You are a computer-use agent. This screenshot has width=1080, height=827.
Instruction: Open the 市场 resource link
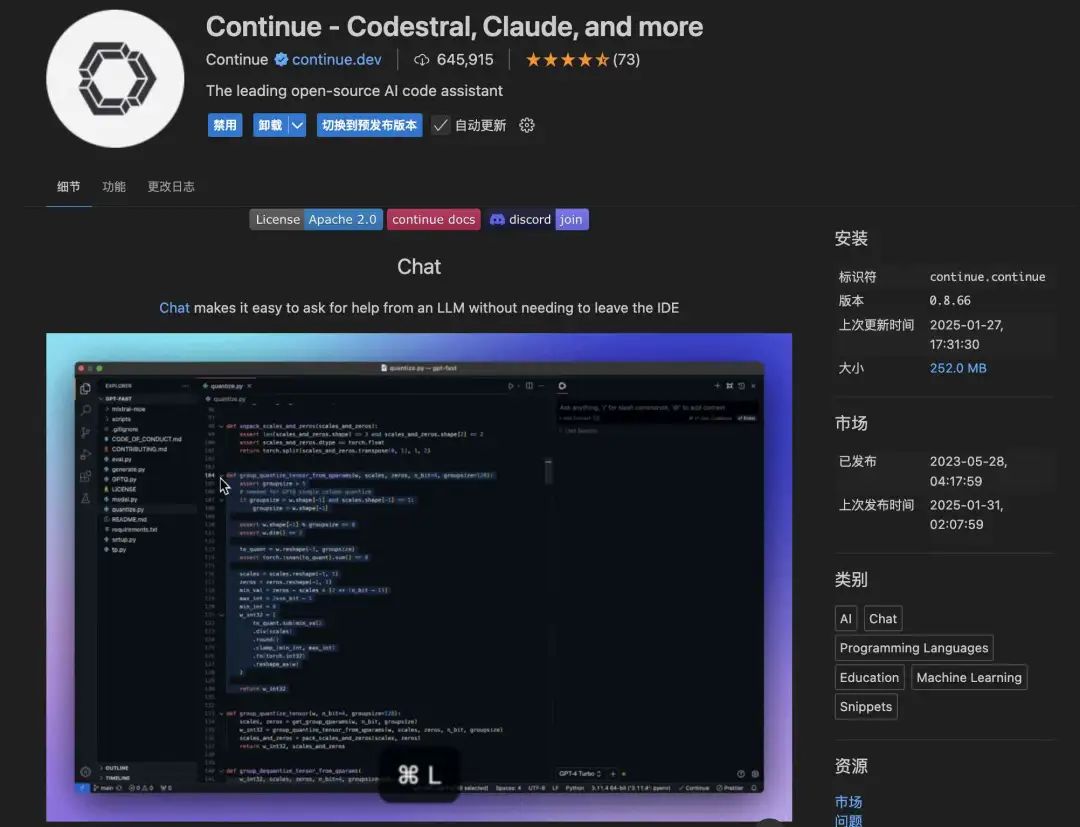[x=849, y=802]
